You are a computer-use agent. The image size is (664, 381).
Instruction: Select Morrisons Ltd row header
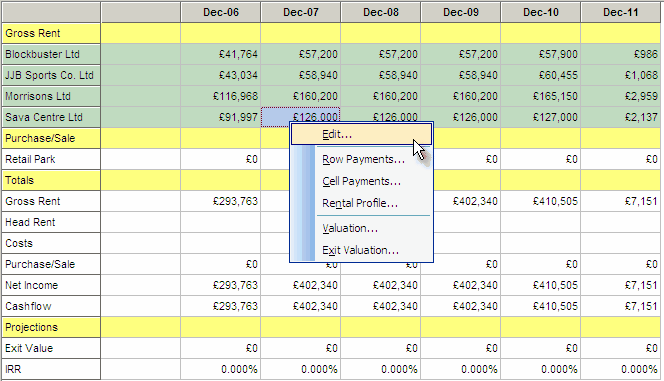click(x=51, y=96)
